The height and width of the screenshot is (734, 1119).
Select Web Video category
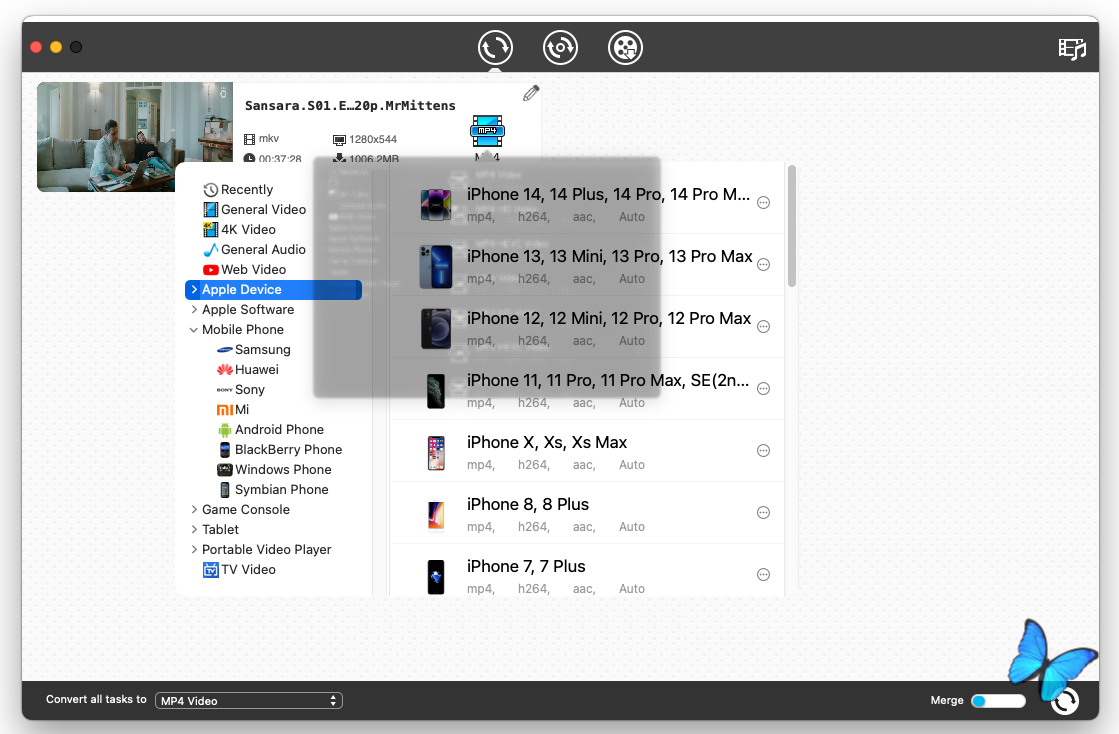coord(245,270)
